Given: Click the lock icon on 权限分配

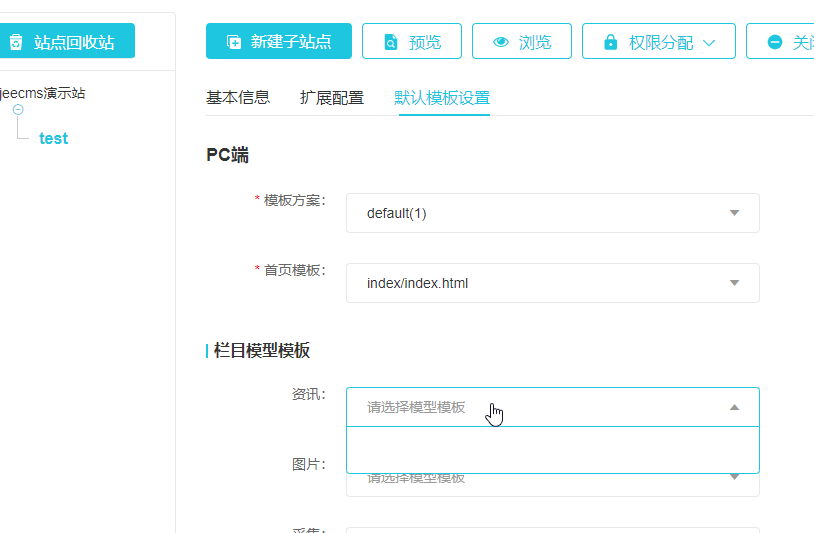Looking at the screenshot, I should [610, 42].
